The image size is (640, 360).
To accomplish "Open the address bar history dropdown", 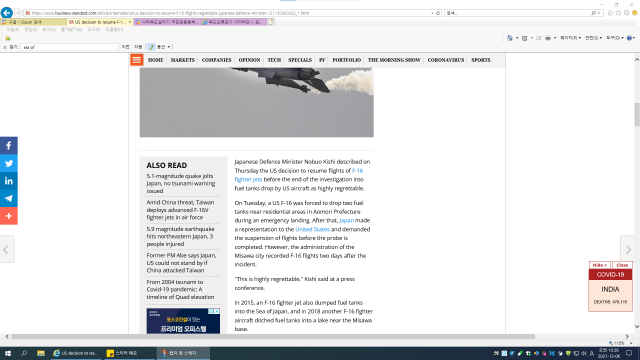I will [432, 13].
